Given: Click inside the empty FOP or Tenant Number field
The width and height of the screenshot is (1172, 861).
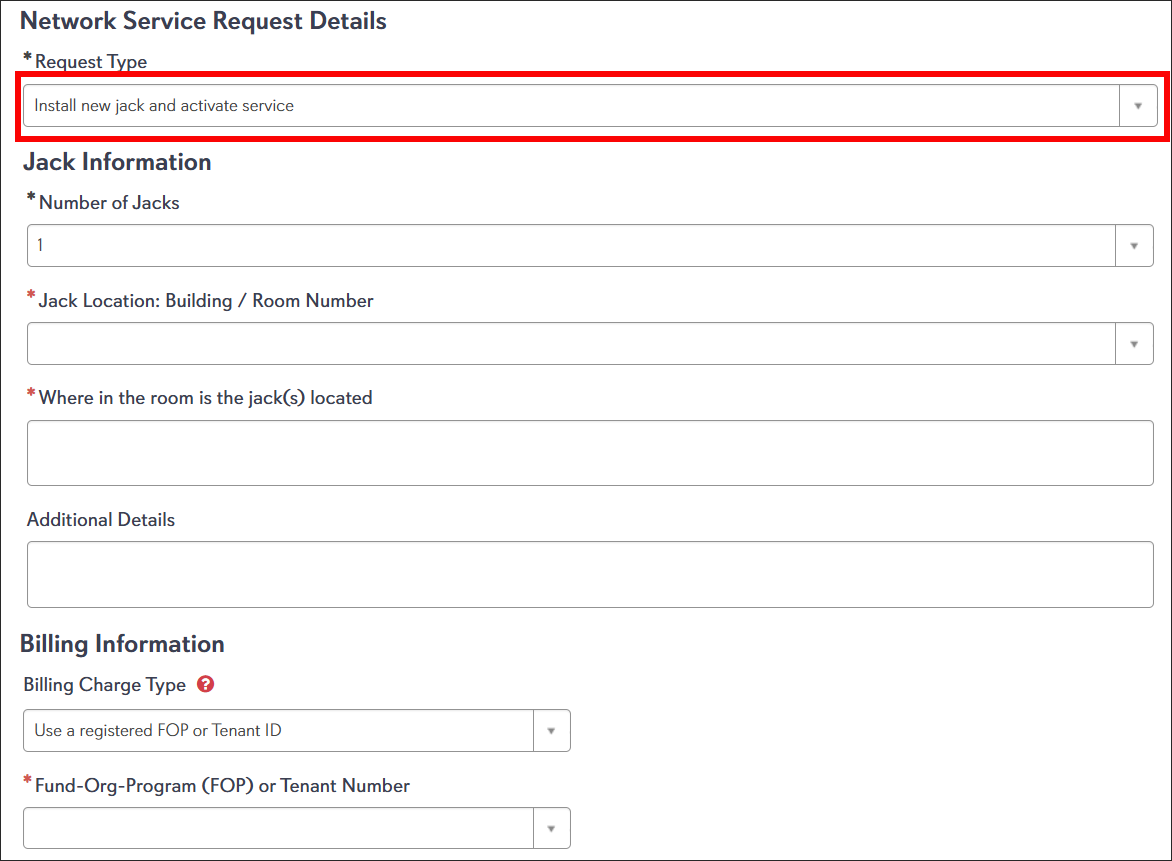Looking at the screenshot, I should coord(278,828).
